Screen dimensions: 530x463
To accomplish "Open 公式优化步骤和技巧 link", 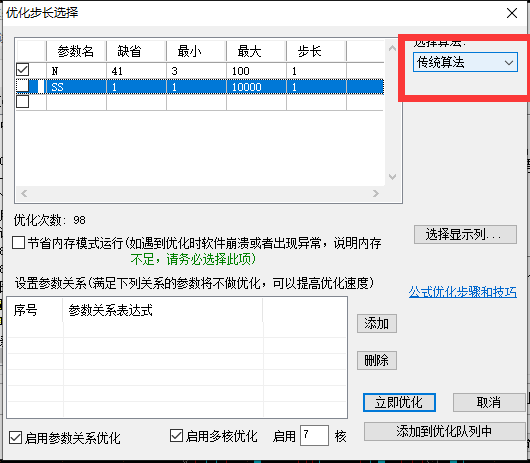I will 462,292.
